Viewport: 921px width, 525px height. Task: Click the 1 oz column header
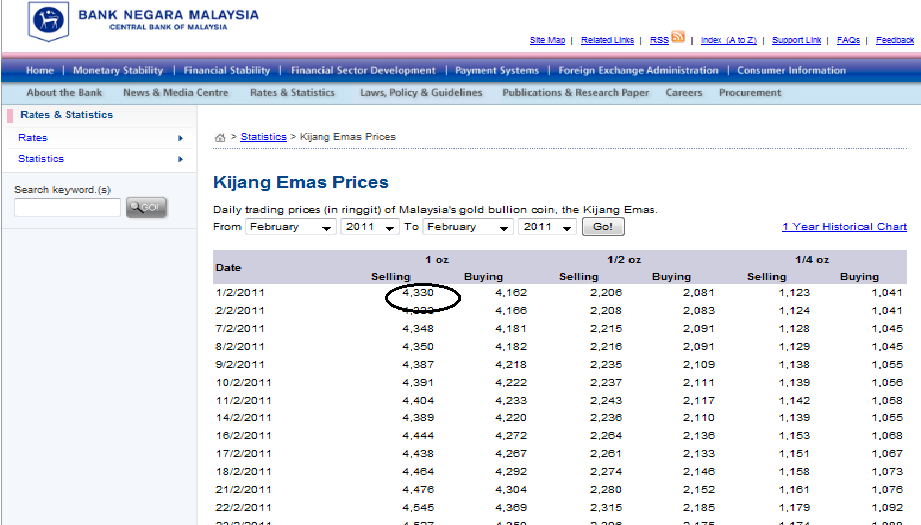pos(437,260)
